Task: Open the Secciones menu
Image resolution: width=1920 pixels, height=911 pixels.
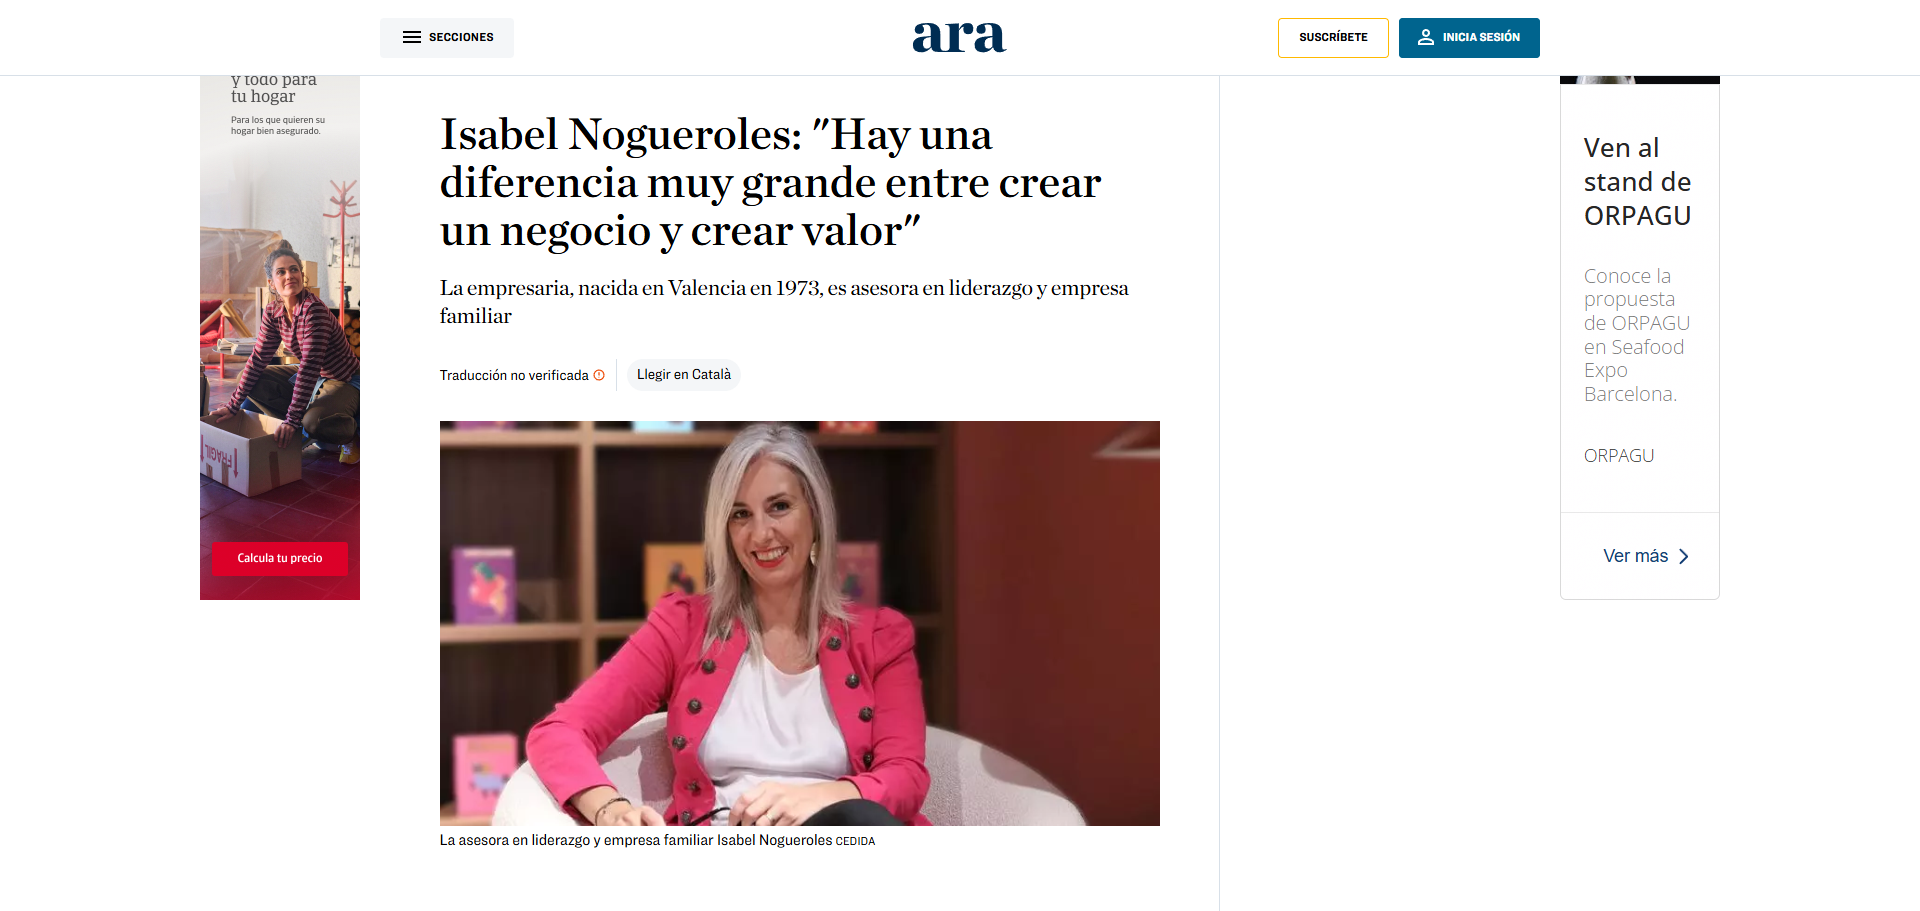Action: tap(447, 38)
